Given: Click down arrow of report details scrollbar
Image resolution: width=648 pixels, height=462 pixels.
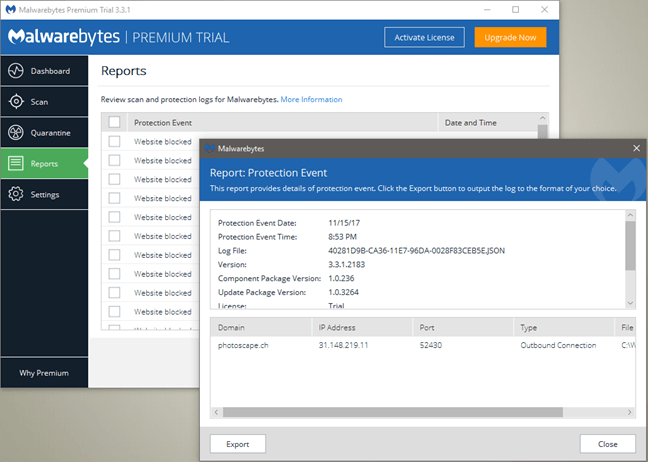Looking at the screenshot, I should coord(630,303).
